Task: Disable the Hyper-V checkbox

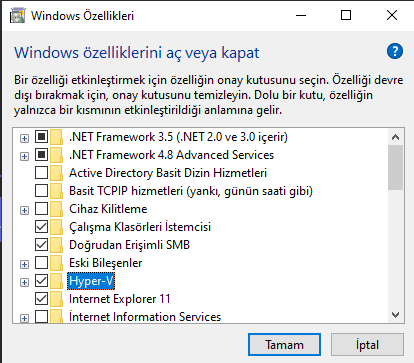Action: [x=41, y=281]
